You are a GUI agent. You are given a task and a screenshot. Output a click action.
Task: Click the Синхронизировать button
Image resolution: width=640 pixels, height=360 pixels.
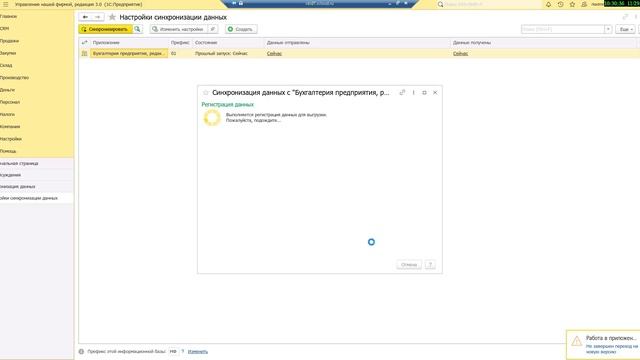point(105,29)
